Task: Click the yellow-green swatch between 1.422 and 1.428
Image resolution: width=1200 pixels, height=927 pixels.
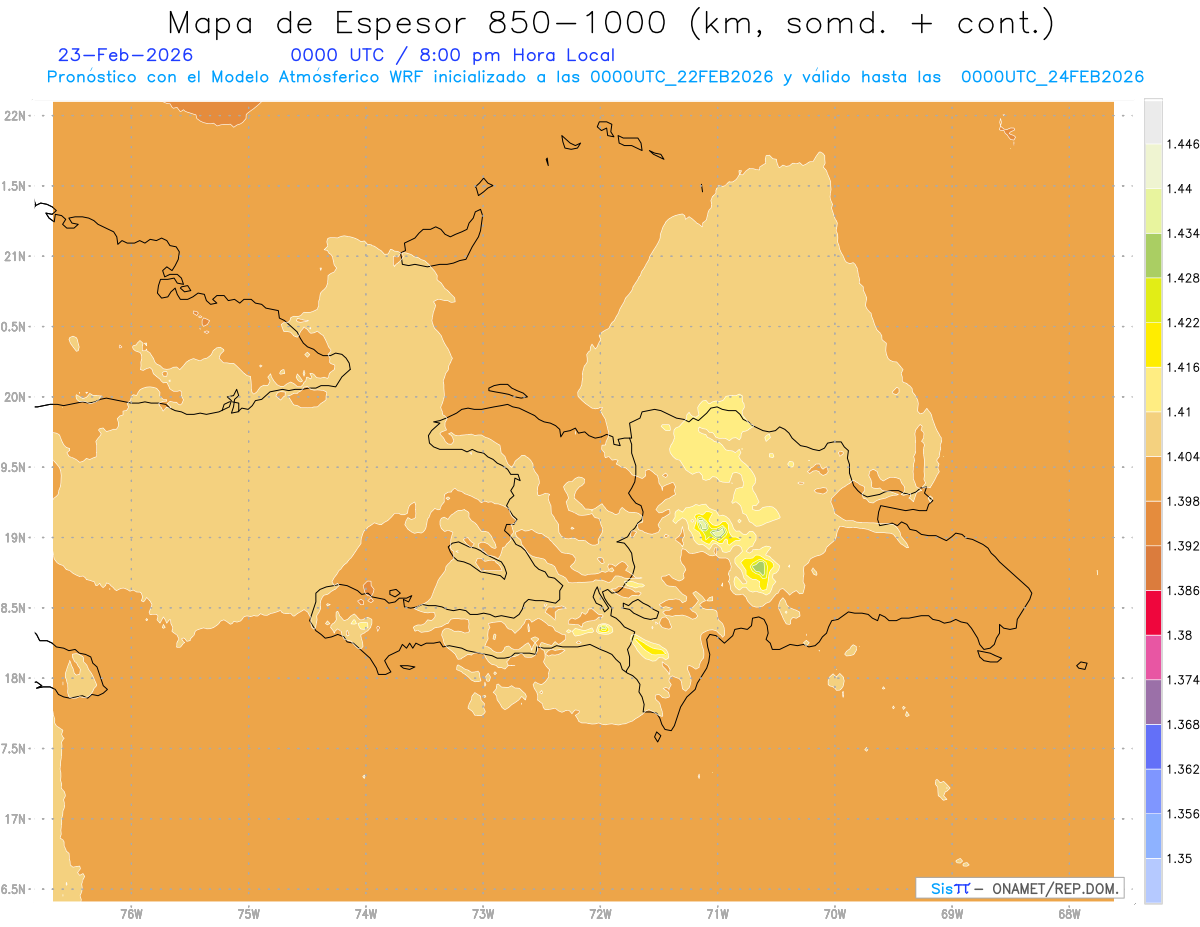Action: click(x=1154, y=300)
